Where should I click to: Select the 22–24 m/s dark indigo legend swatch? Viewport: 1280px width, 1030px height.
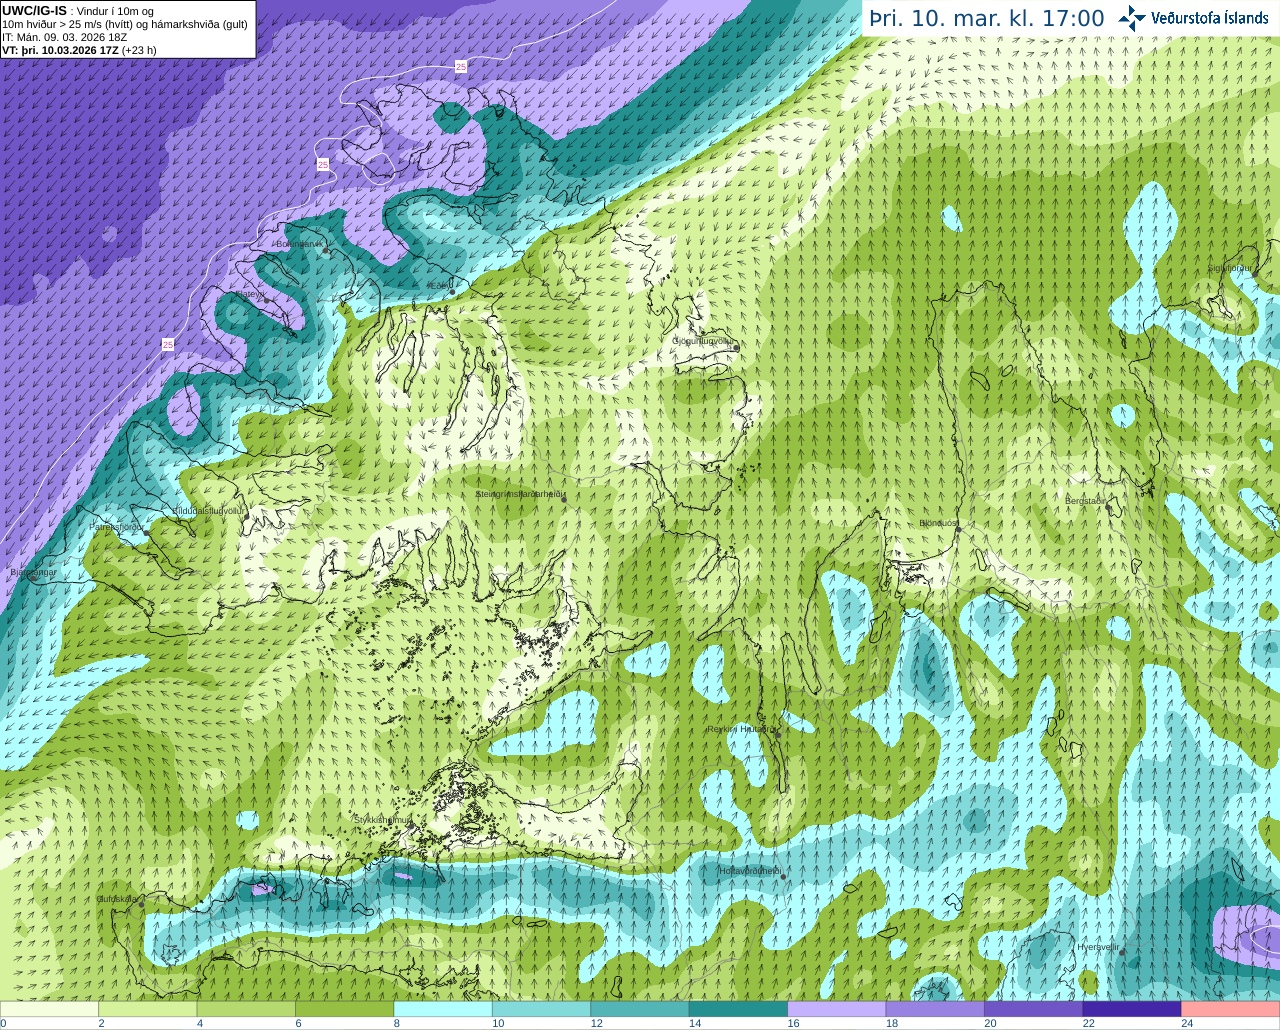click(x=1132, y=1008)
